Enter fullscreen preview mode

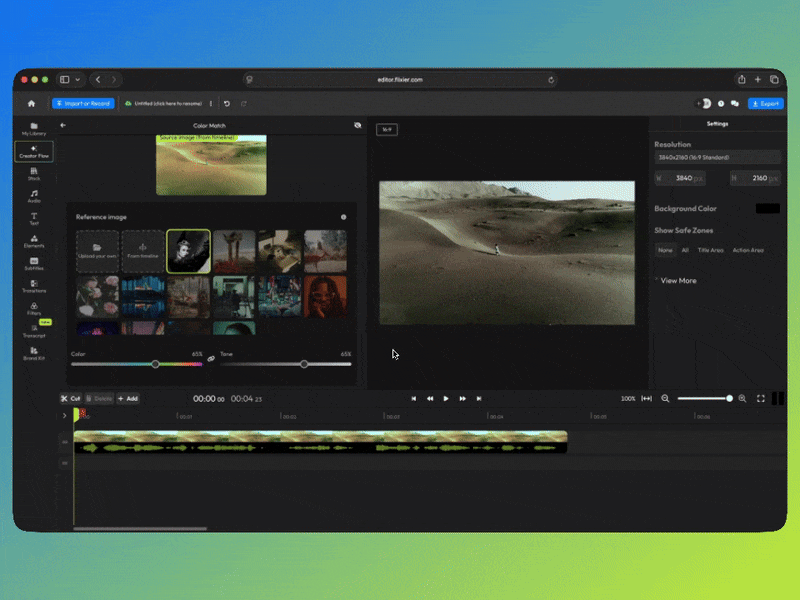pyautogui.click(x=761, y=398)
